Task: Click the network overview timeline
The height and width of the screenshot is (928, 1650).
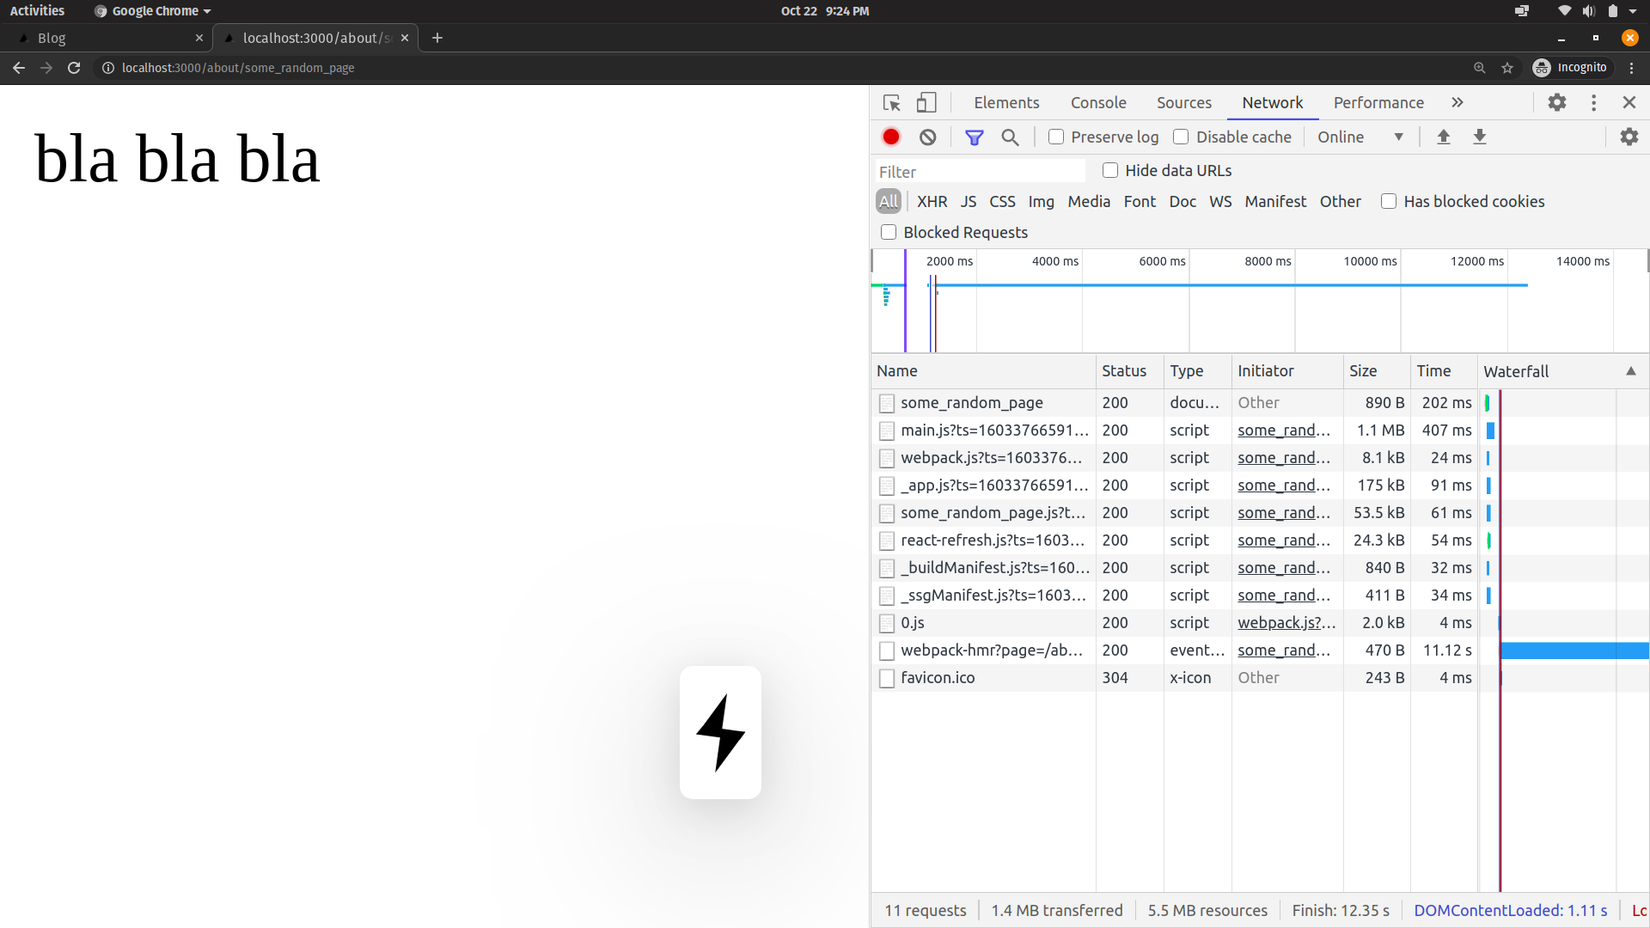Action: 1259,301
